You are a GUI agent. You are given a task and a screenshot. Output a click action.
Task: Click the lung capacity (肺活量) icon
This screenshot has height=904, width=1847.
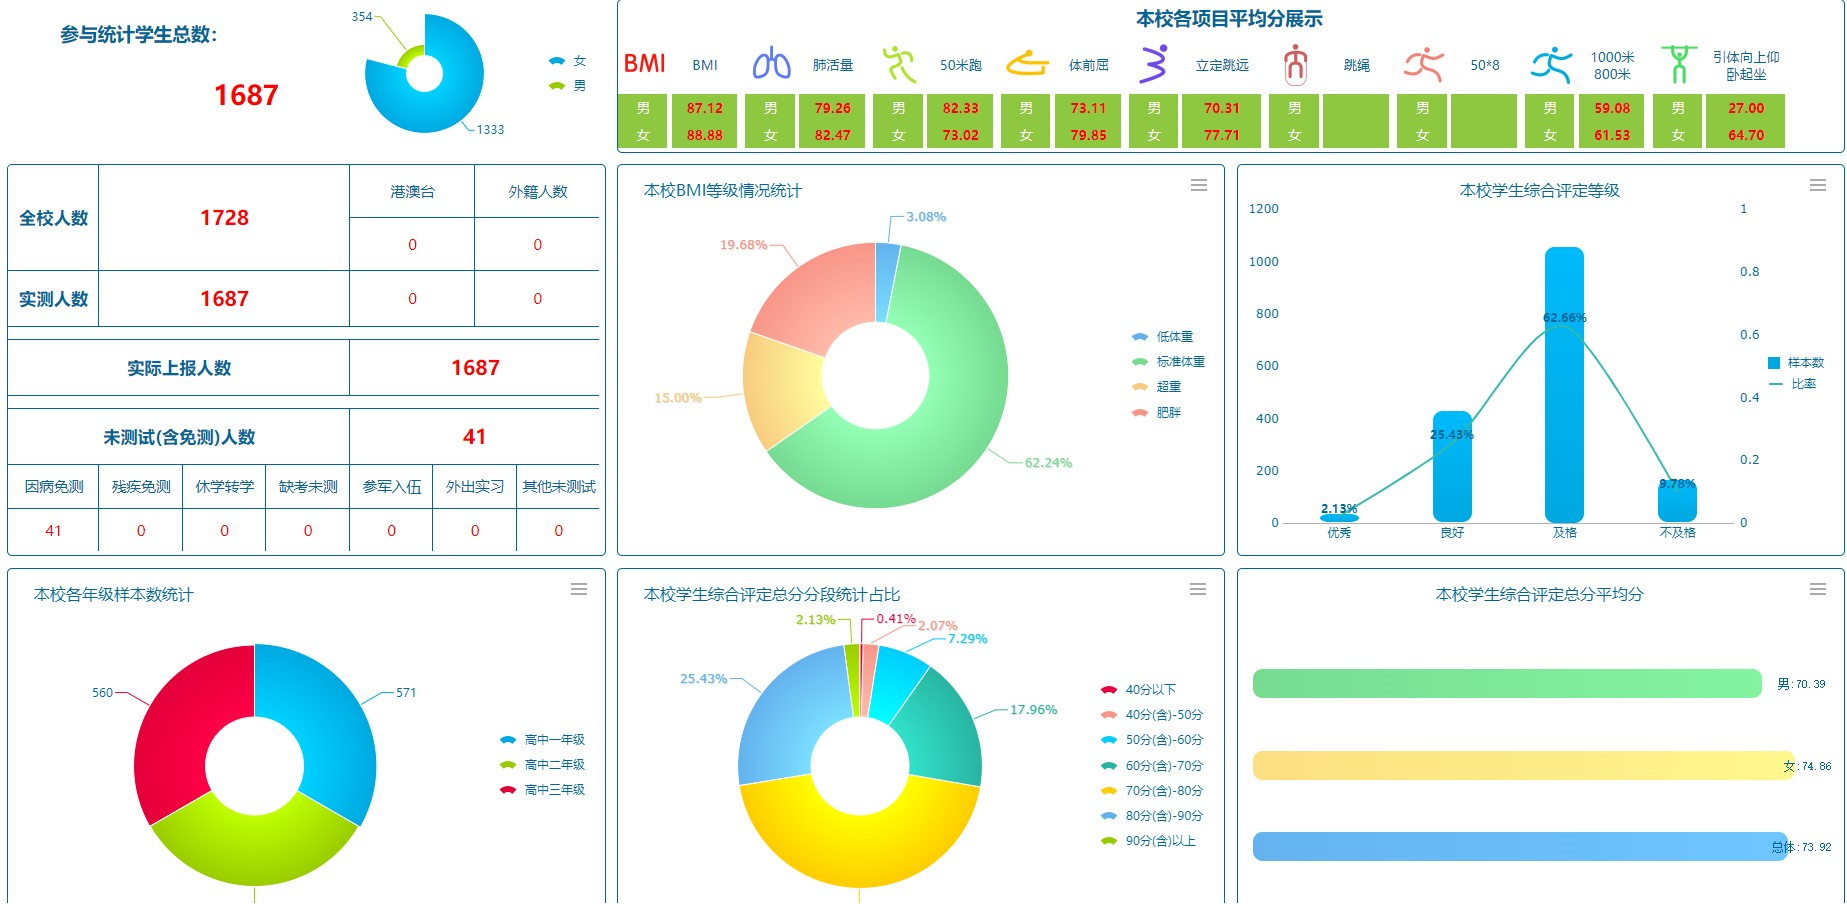coord(771,64)
